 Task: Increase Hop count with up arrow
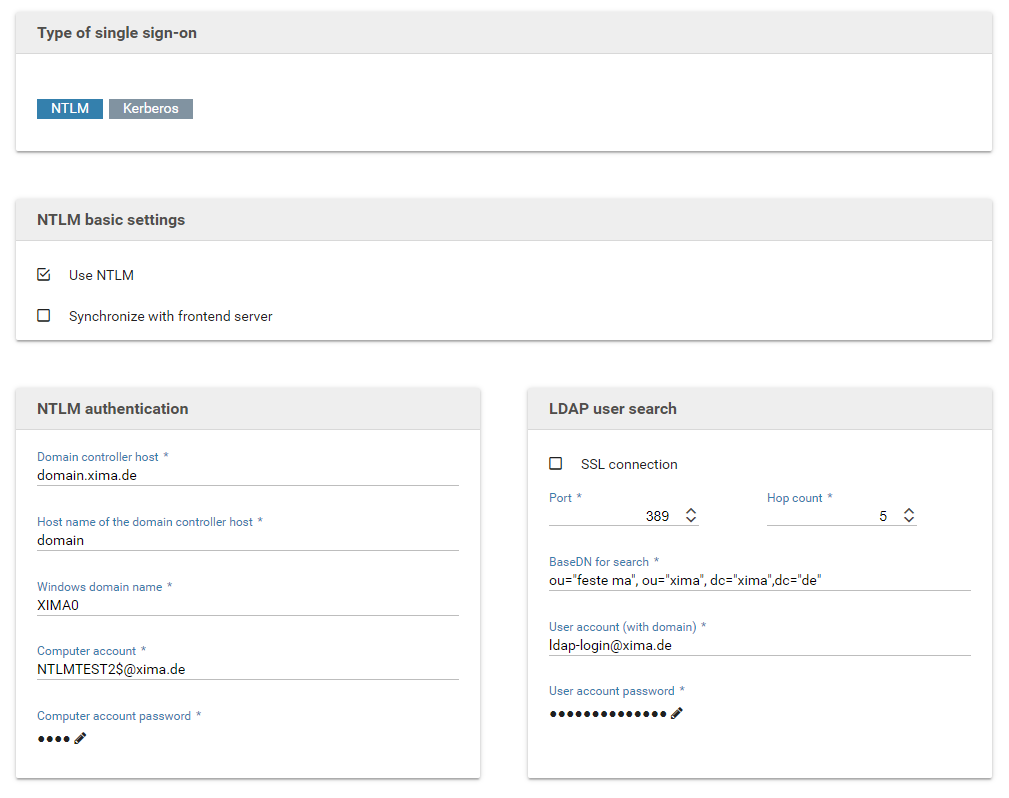click(x=908, y=511)
